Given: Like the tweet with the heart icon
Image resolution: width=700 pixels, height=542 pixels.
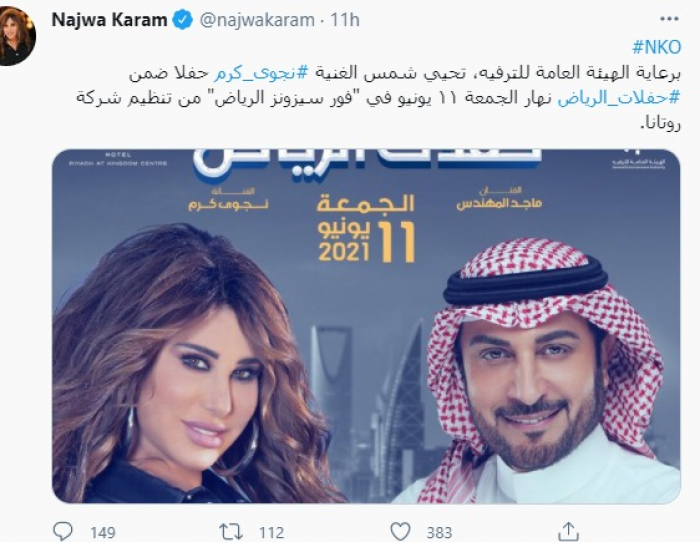Looking at the screenshot, I should (400, 532).
